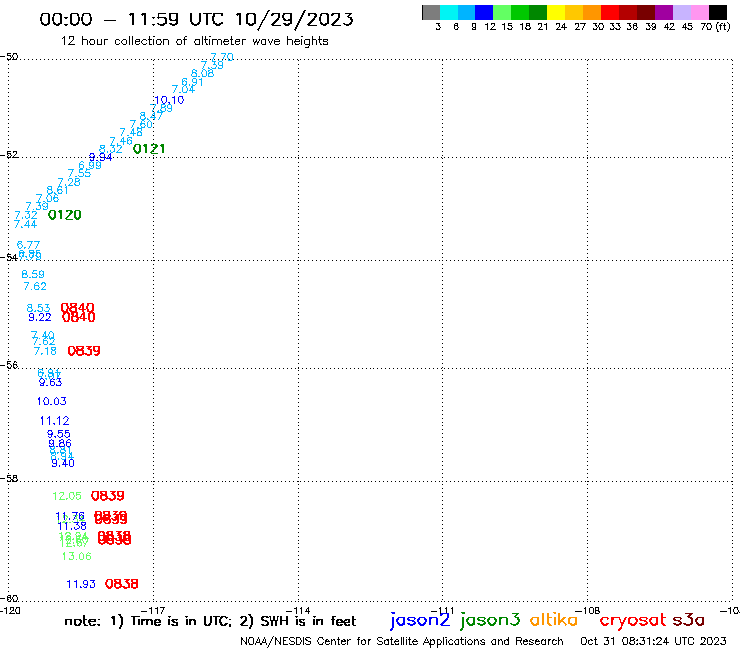The width and height of the screenshot is (740, 650).
Task: Click the wave height value '7.04'
Action: pos(183,89)
